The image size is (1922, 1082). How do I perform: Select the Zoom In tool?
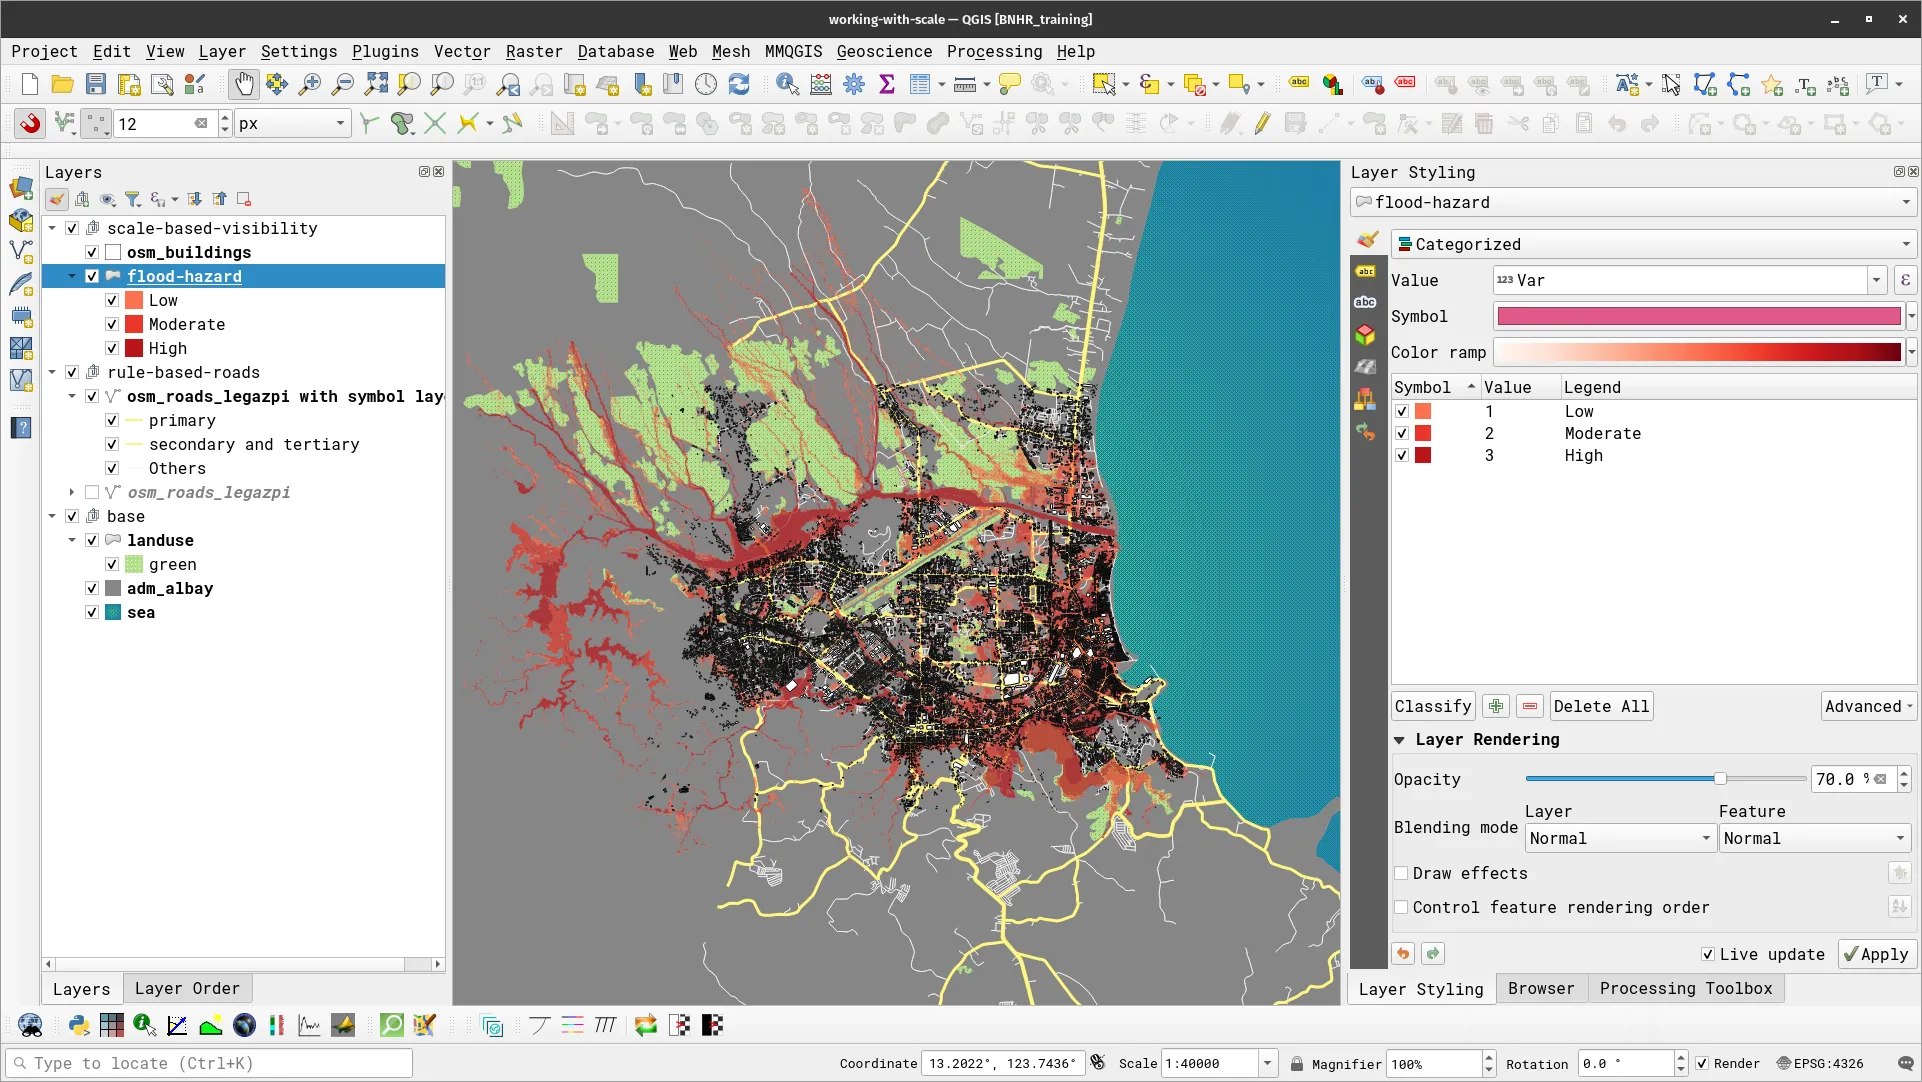(x=310, y=84)
